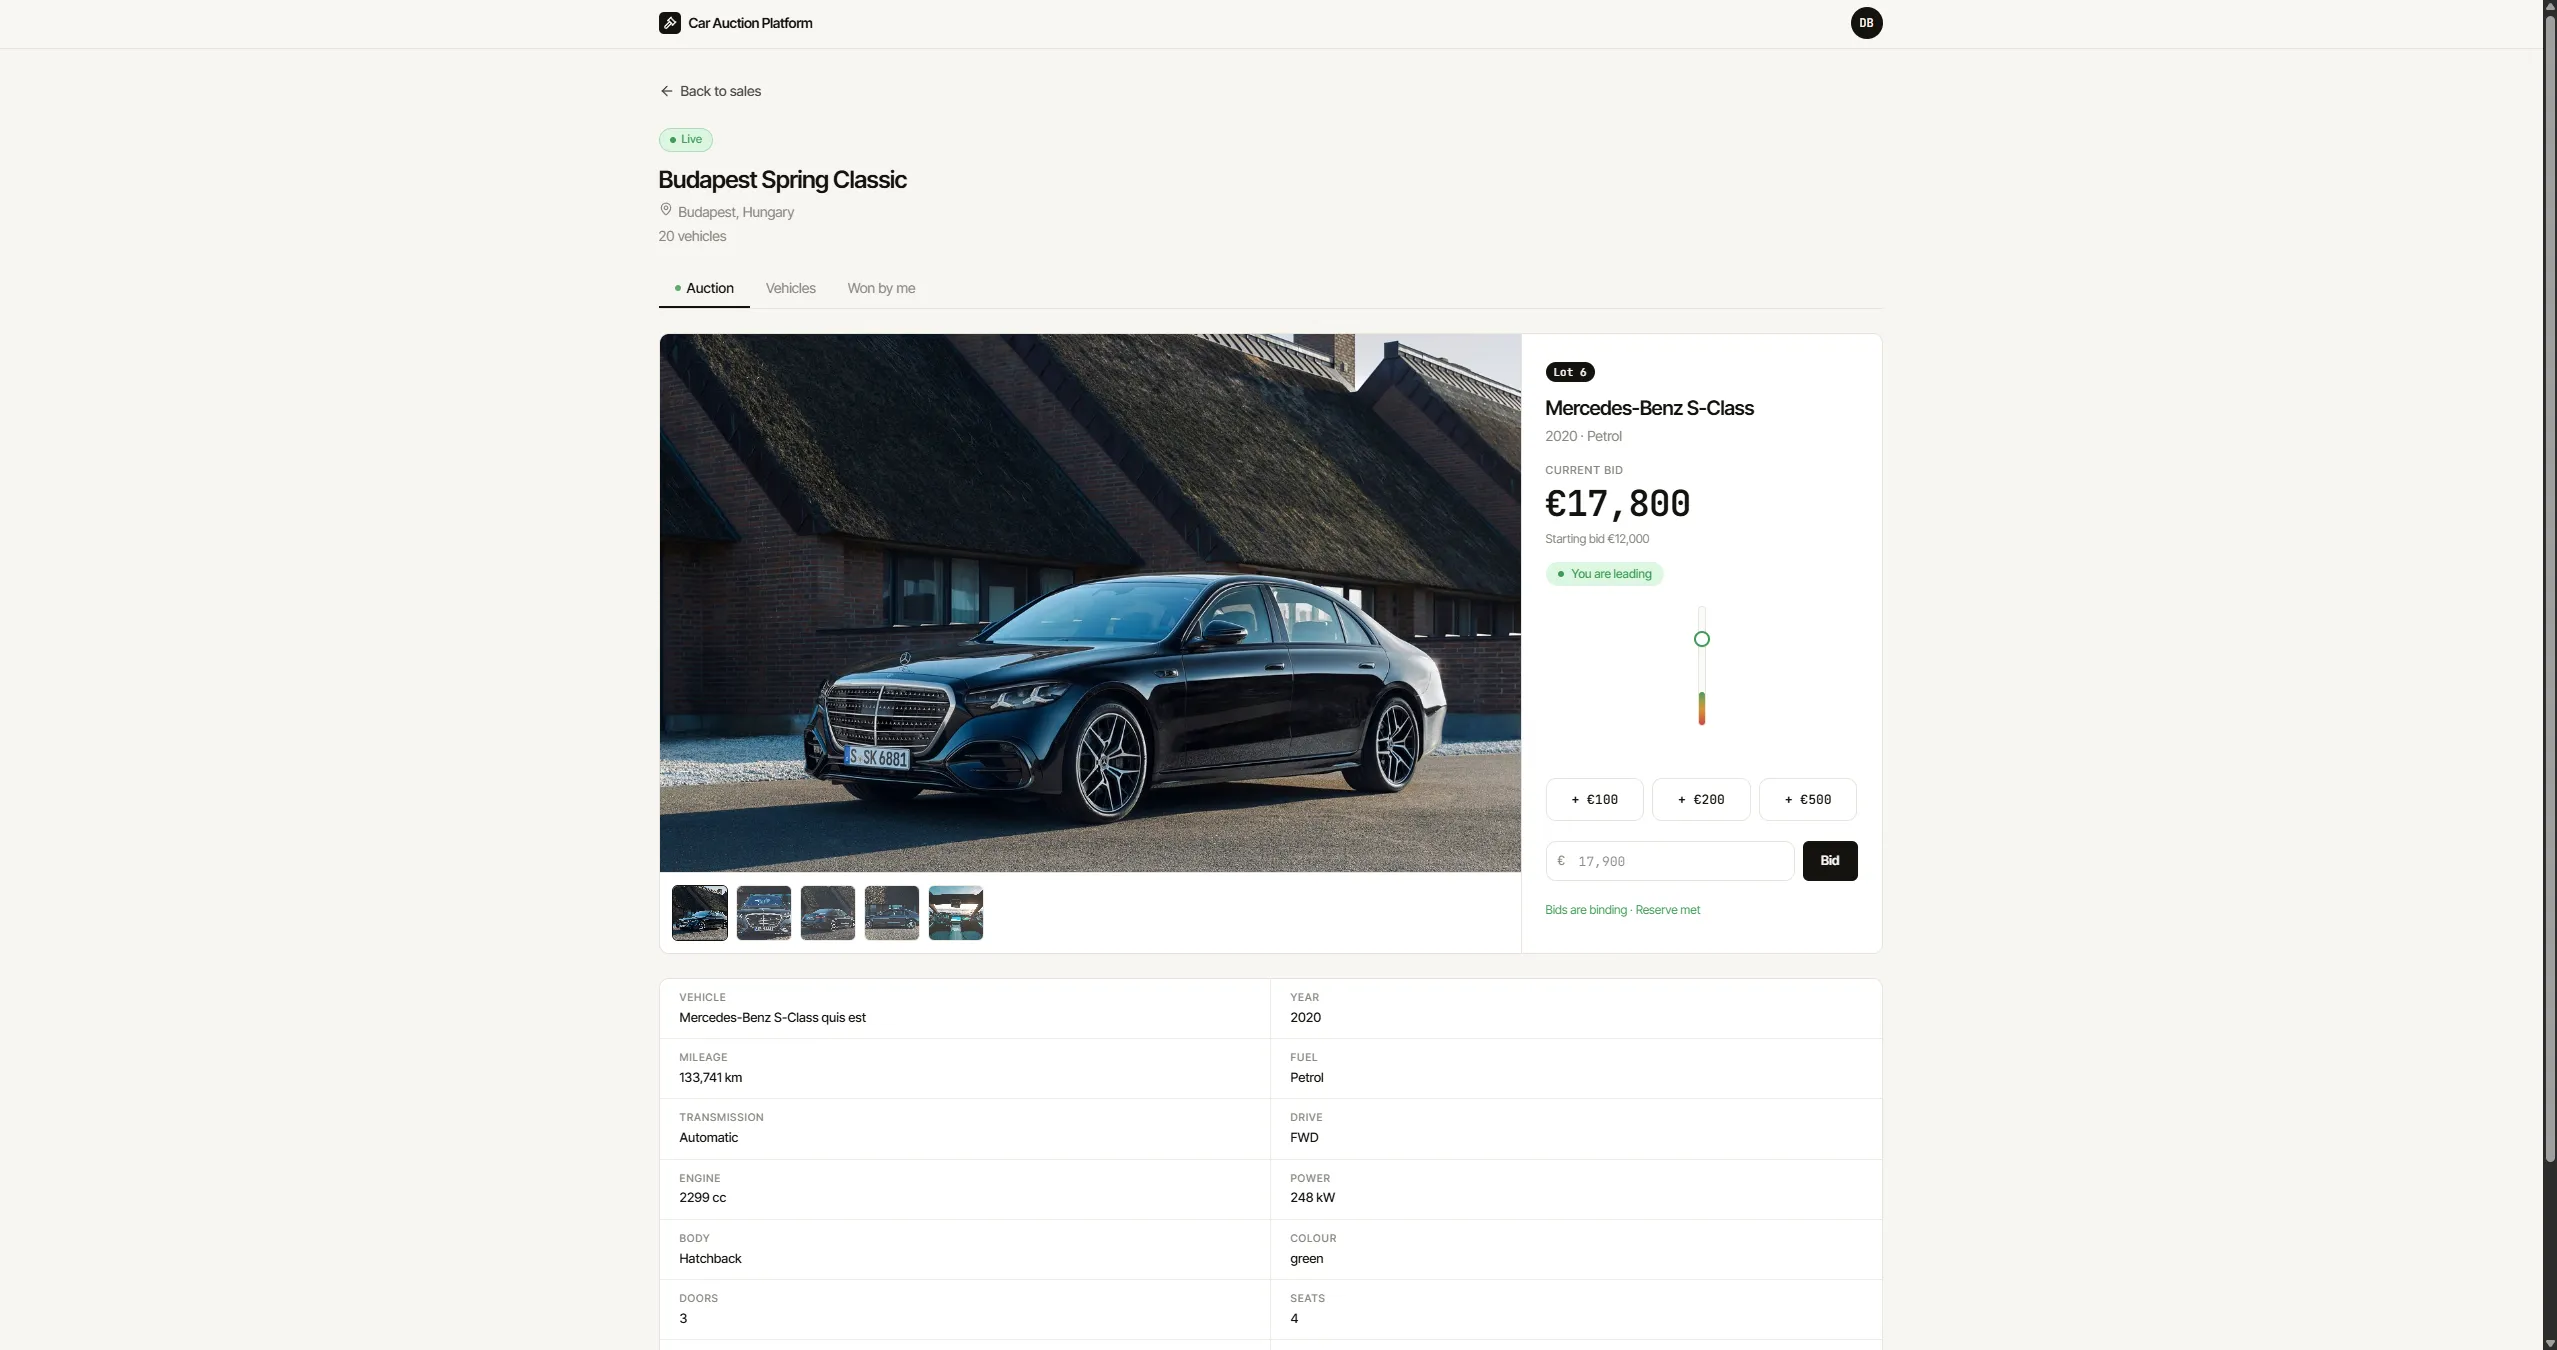Click the green-to-red section of the bid meter
The image size is (2557, 1350).
[1701, 708]
